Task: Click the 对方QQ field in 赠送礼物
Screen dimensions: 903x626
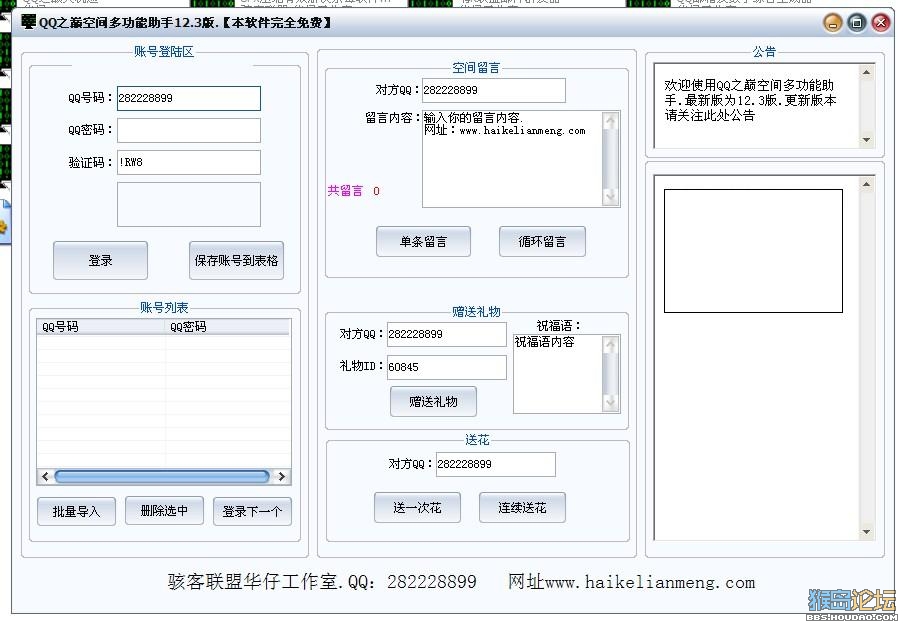Action: [x=447, y=335]
